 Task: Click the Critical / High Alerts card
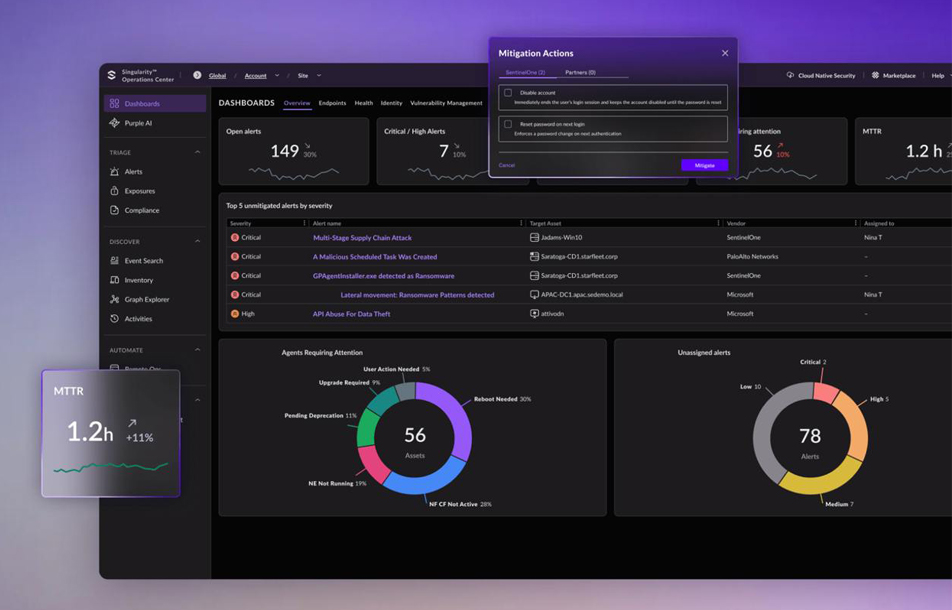[x=432, y=151]
